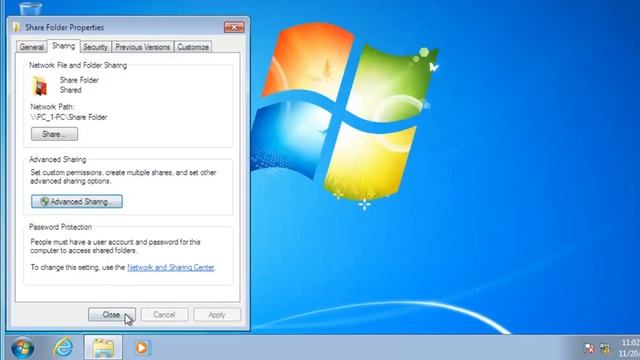
Task: Click the shared folder icon in the dialog
Action: point(40,86)
